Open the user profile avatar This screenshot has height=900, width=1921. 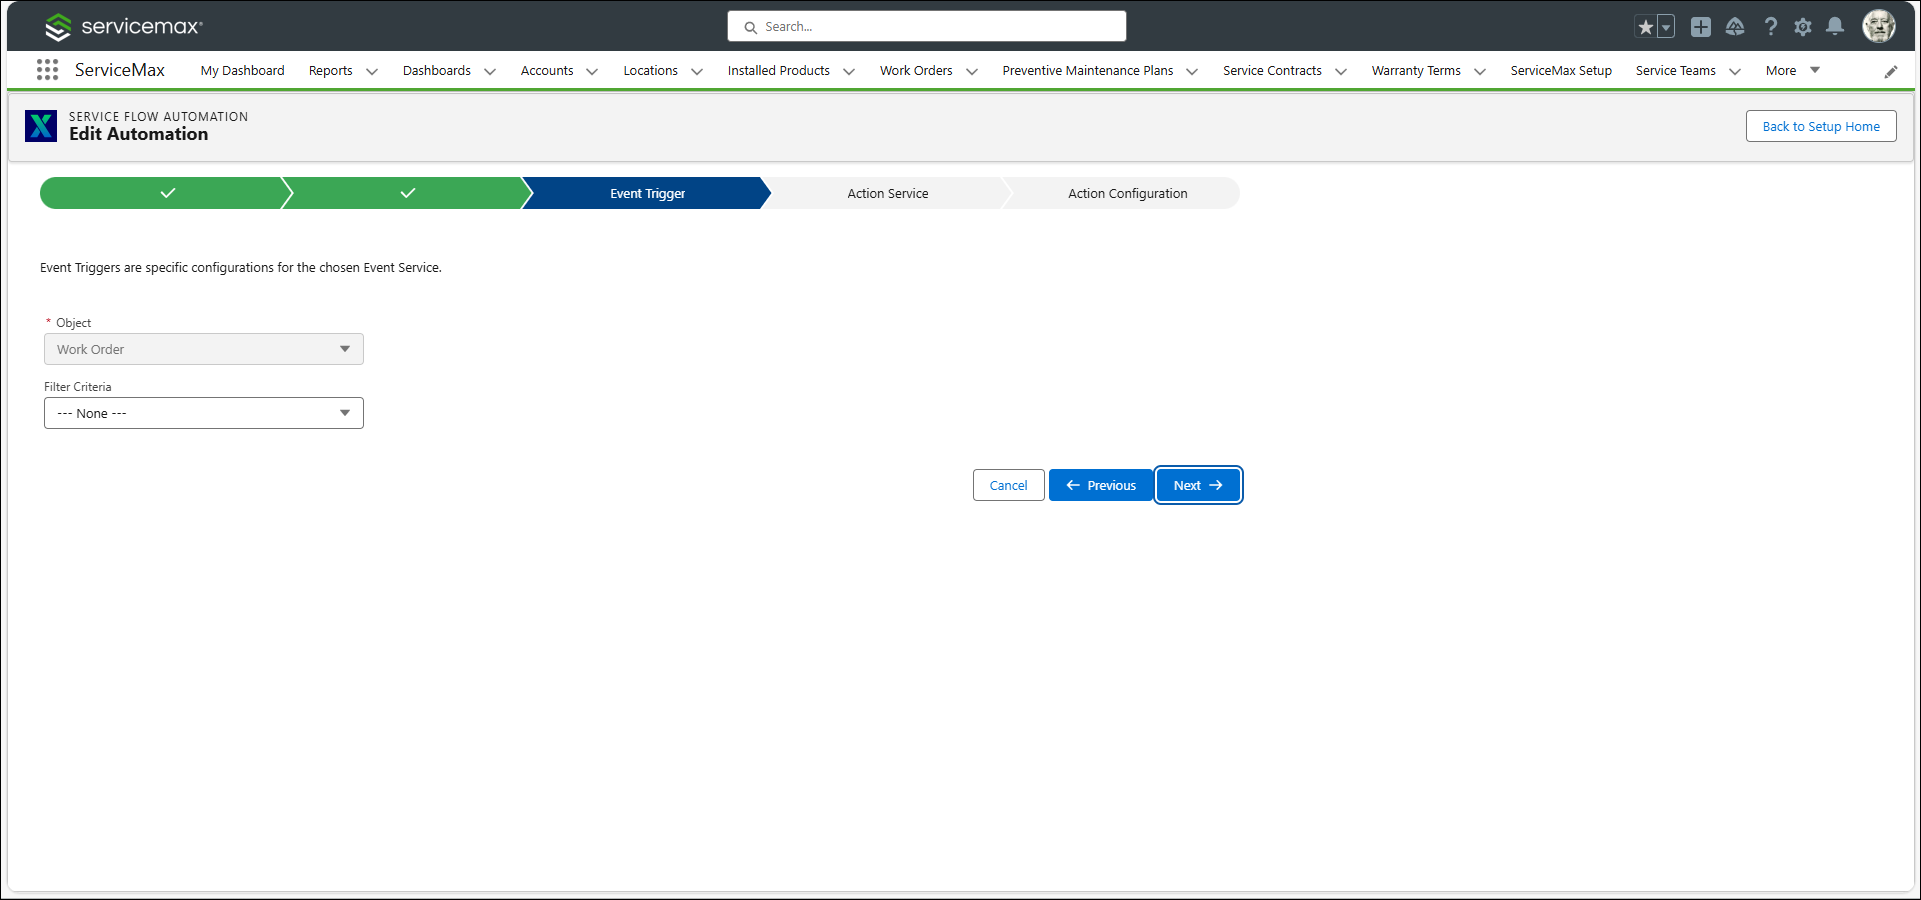pos(1879,26)
